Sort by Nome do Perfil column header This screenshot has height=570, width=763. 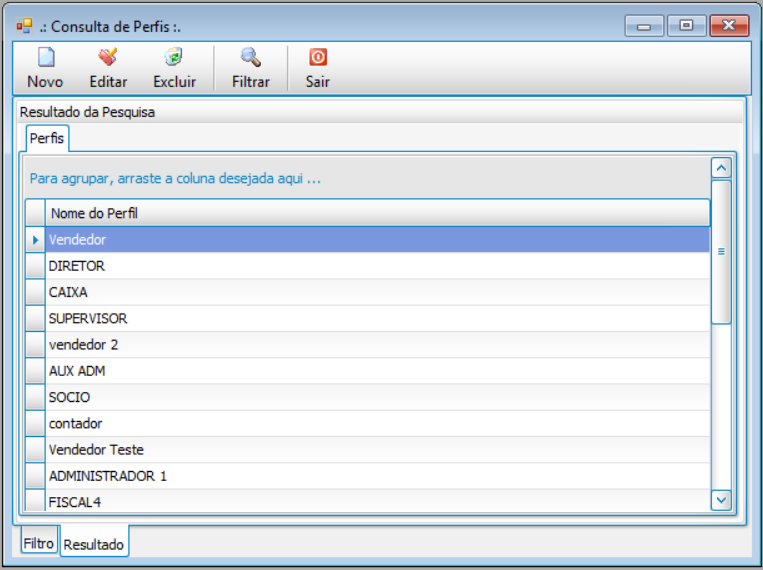point(378,213)
